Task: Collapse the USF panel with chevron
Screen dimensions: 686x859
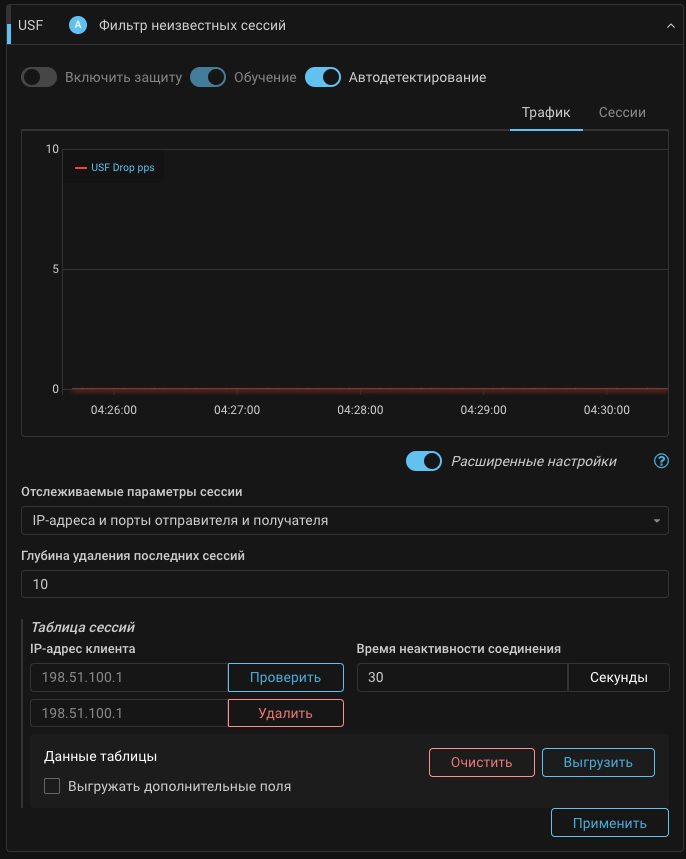Action: click(671, 26)
